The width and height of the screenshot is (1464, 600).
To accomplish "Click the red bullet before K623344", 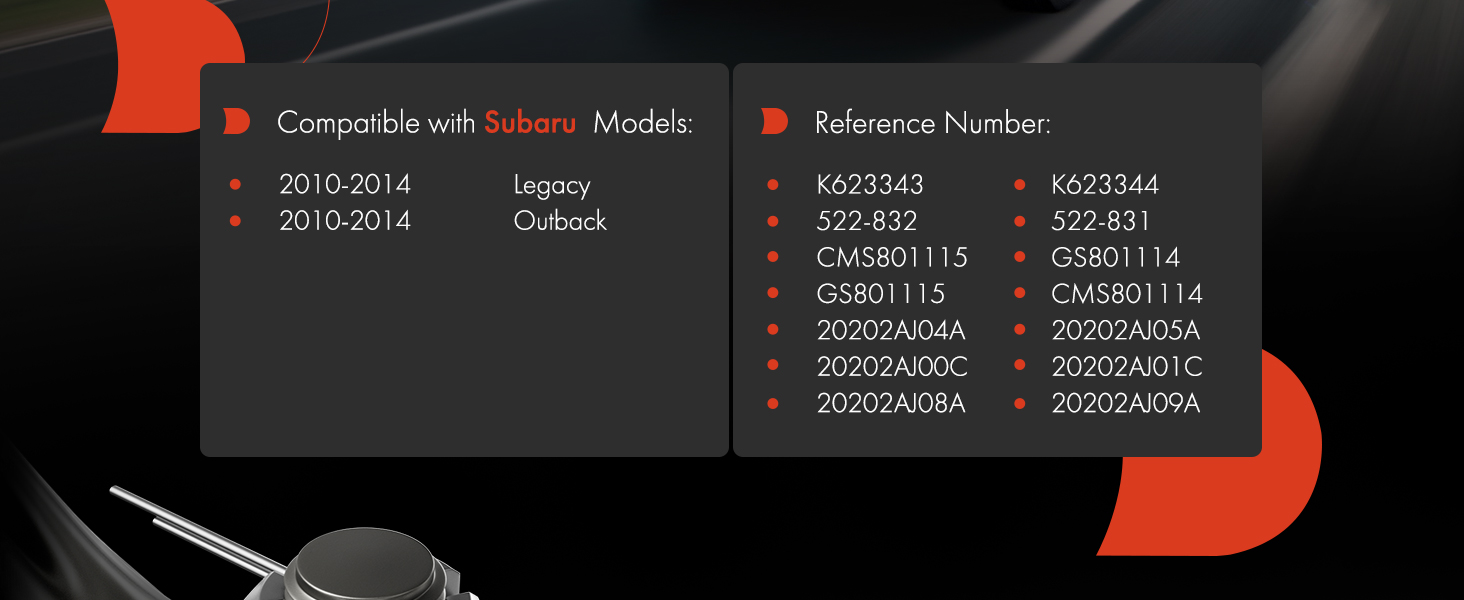I will coord(1020,185).
